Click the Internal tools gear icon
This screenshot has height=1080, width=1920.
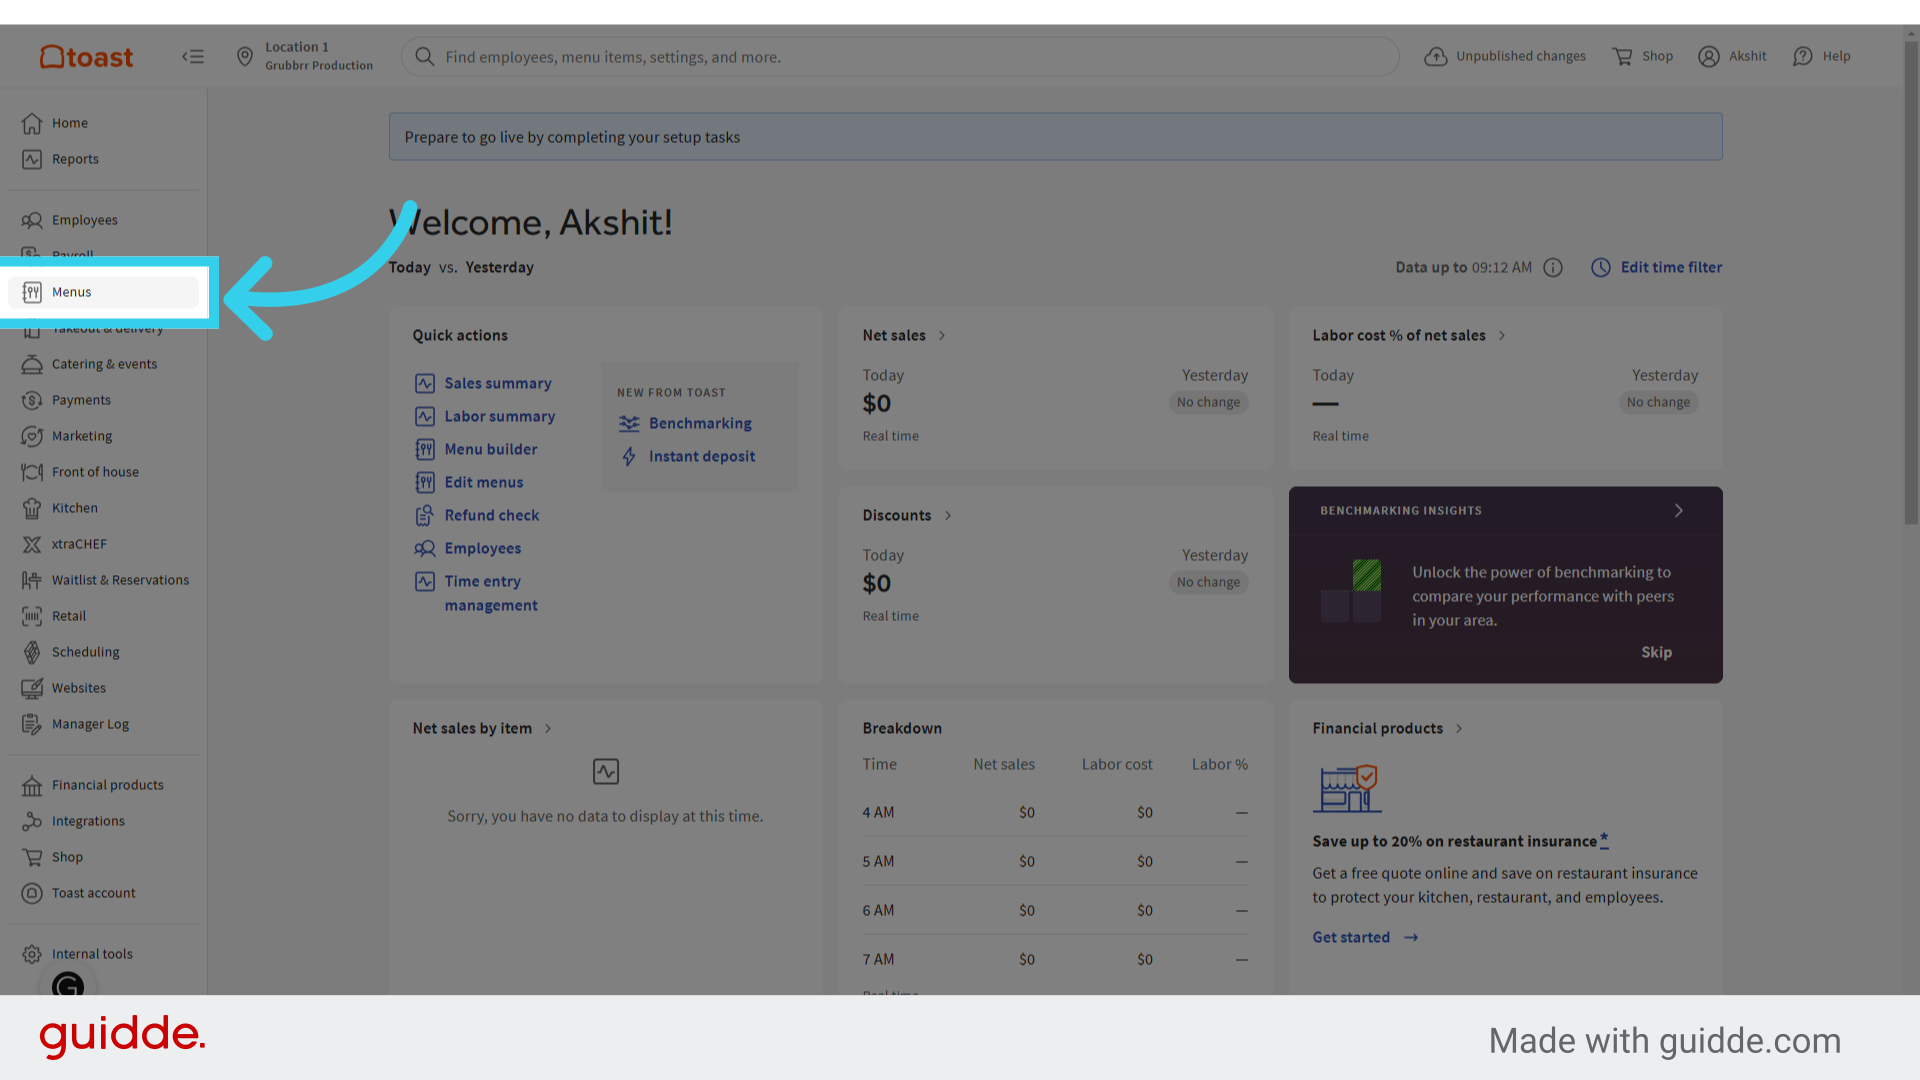32,954
